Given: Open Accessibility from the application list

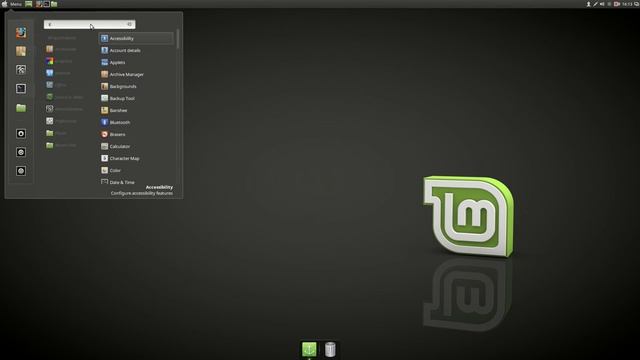Looking at the screenshot, I should point(136,38).
